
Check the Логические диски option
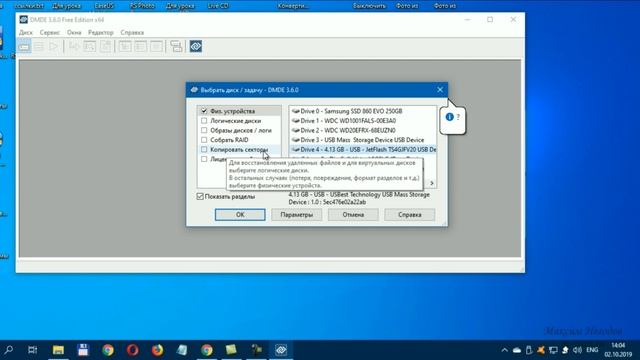pyautogui.click(x=204, y=121)
